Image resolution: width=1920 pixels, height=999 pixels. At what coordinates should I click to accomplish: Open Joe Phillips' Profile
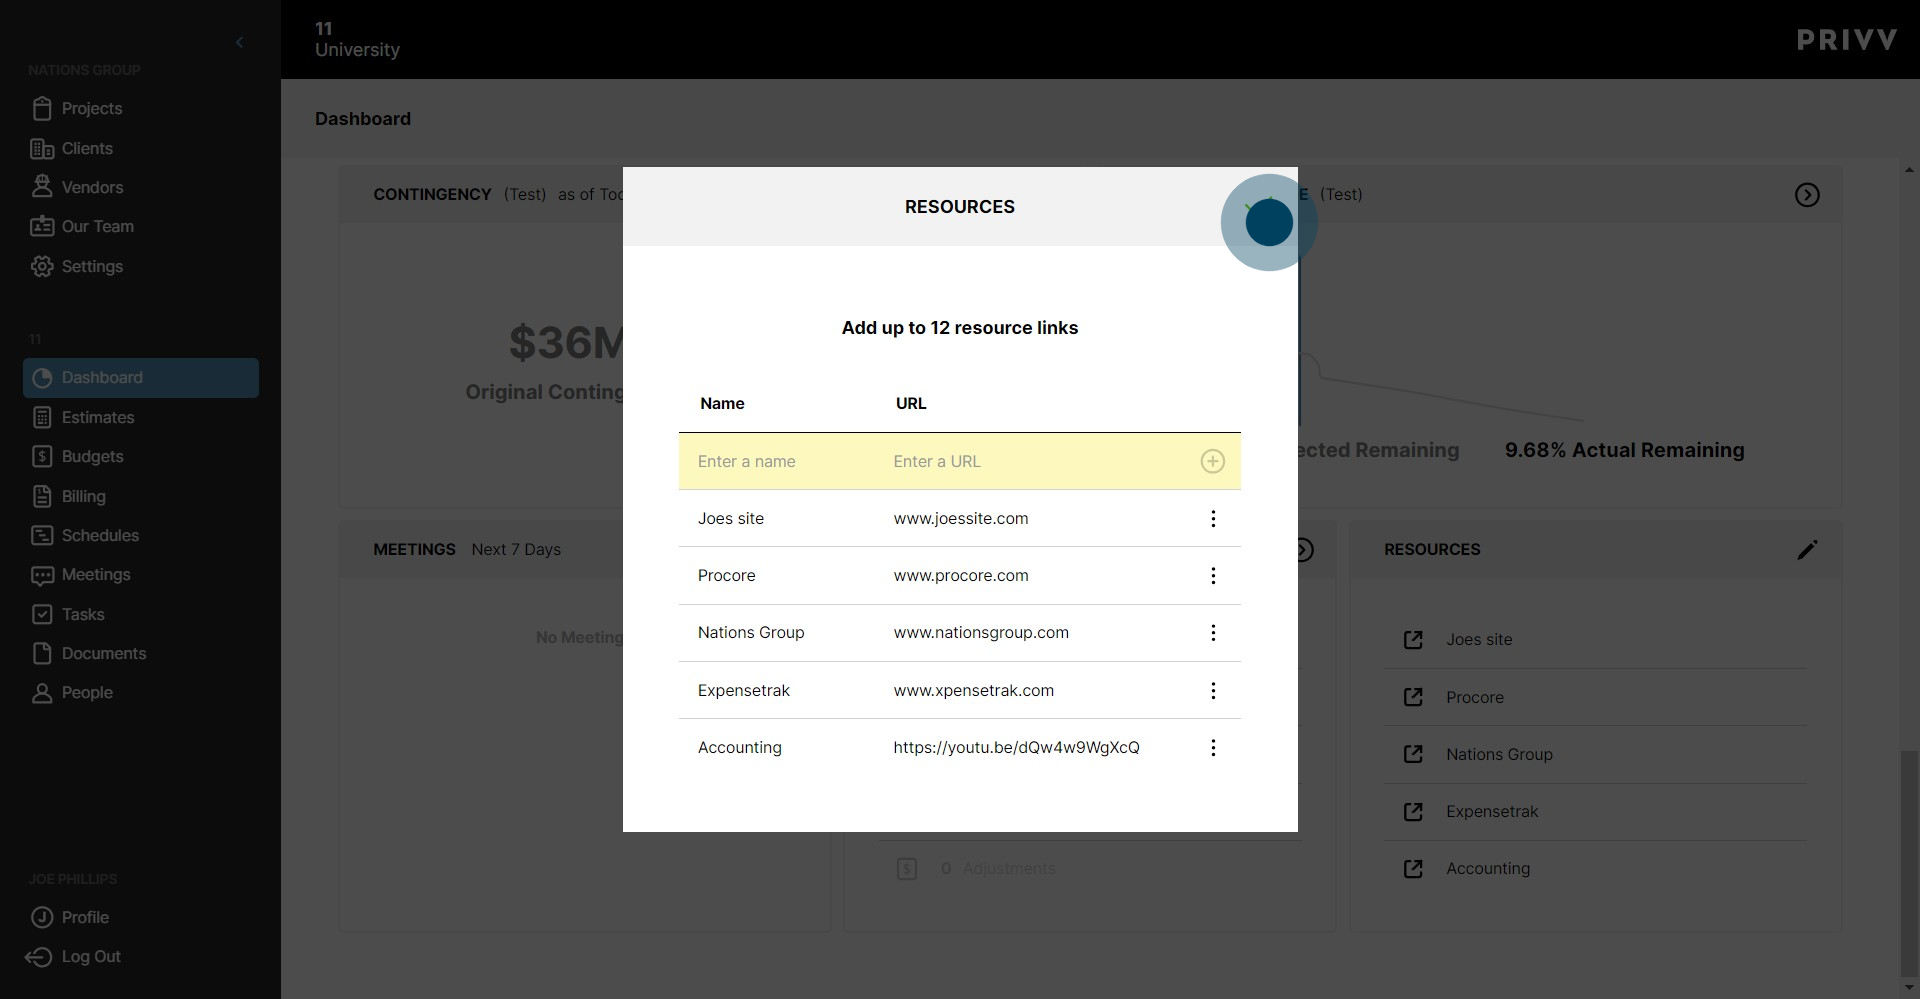point(85,917)
